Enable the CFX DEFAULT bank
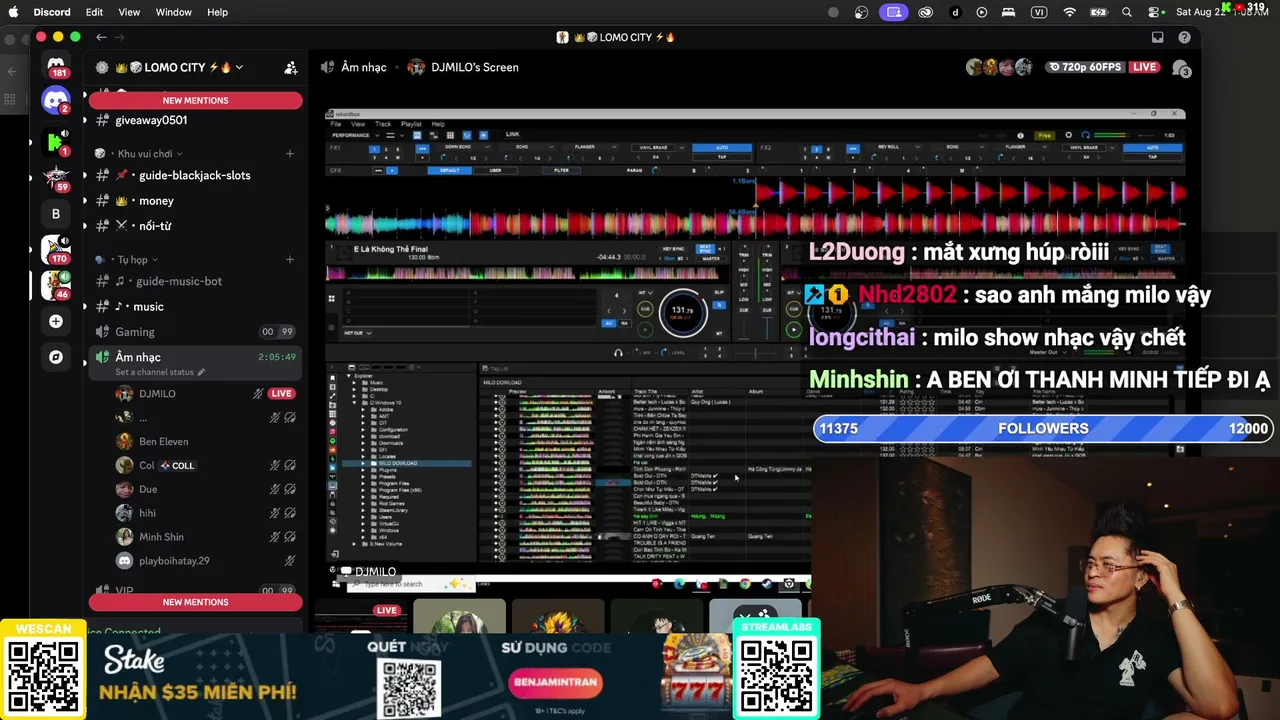Screen dimensions: 1280x720 449,171
